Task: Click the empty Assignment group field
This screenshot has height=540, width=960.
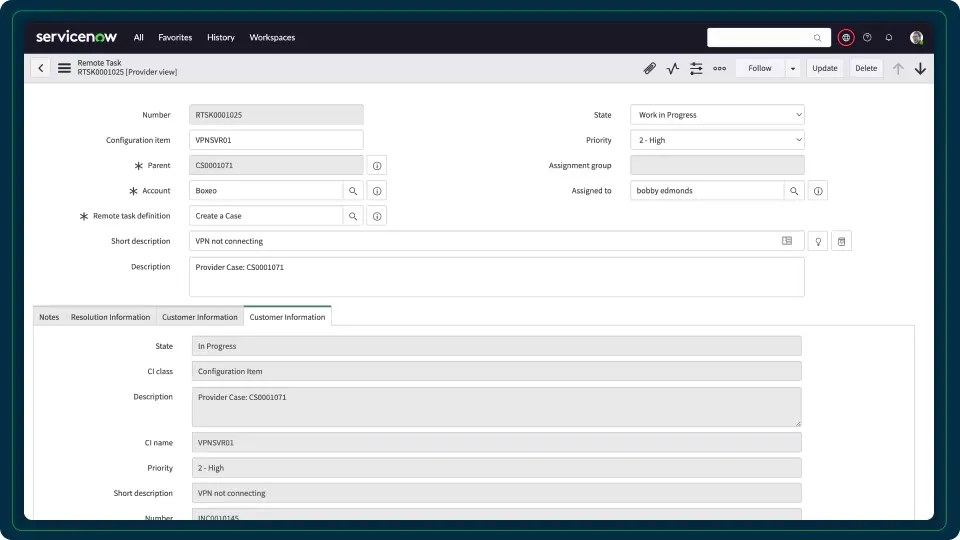Action: (717, 165)
